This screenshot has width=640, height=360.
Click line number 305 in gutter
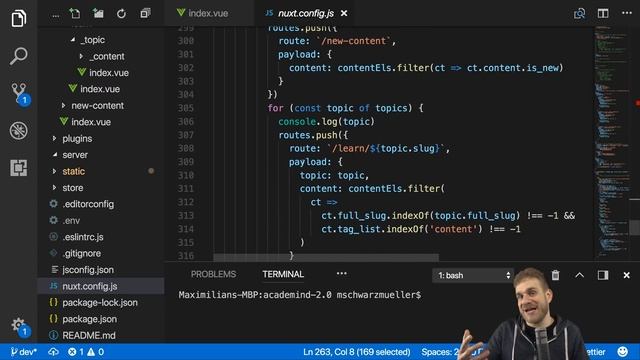tap(186, 108)
